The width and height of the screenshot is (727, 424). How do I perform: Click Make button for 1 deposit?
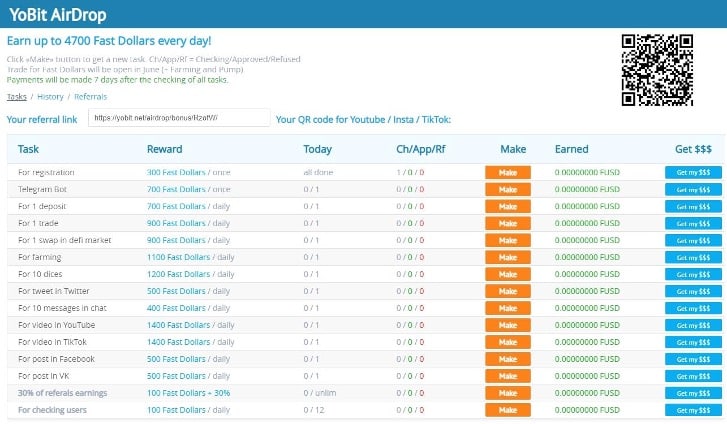508,206
